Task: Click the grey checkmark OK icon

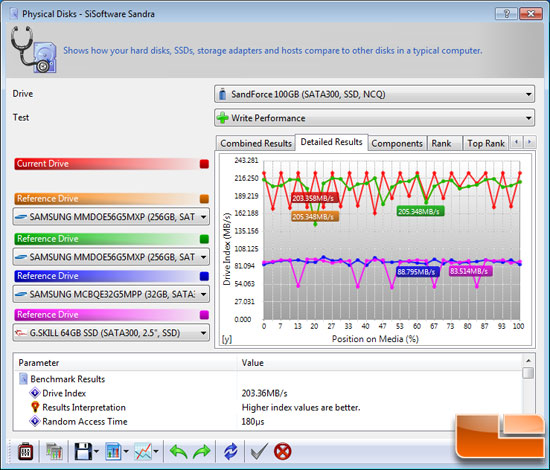Action: [x=259, y=451]
